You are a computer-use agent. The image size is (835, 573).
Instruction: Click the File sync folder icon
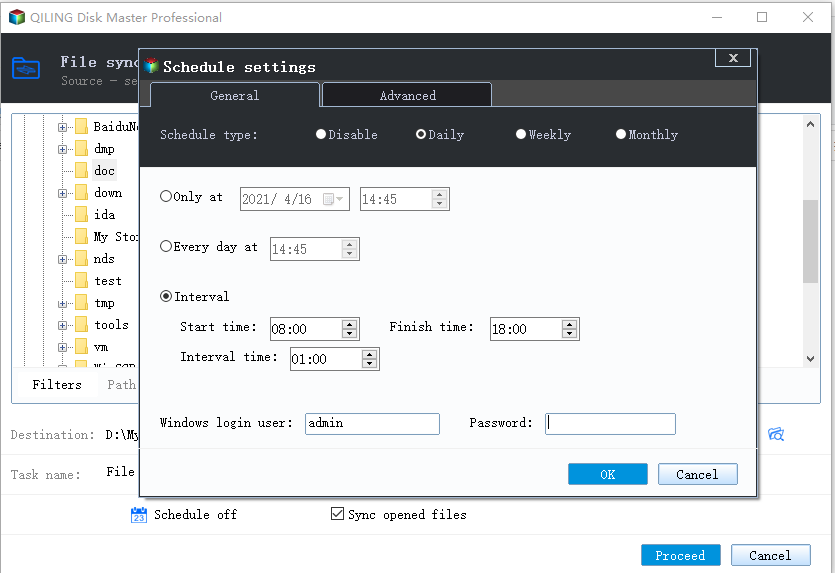(x=26, y=68)
